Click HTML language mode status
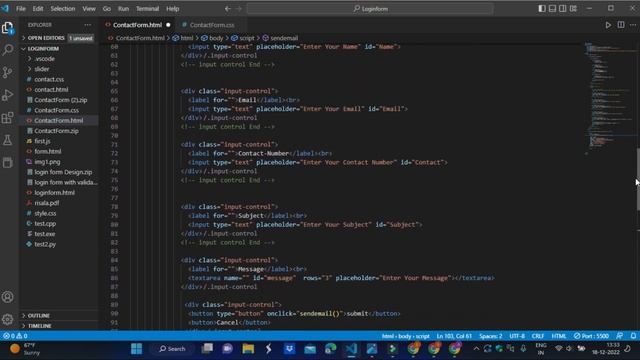Screen dimensions: 640x360 [x=559, y=336]
